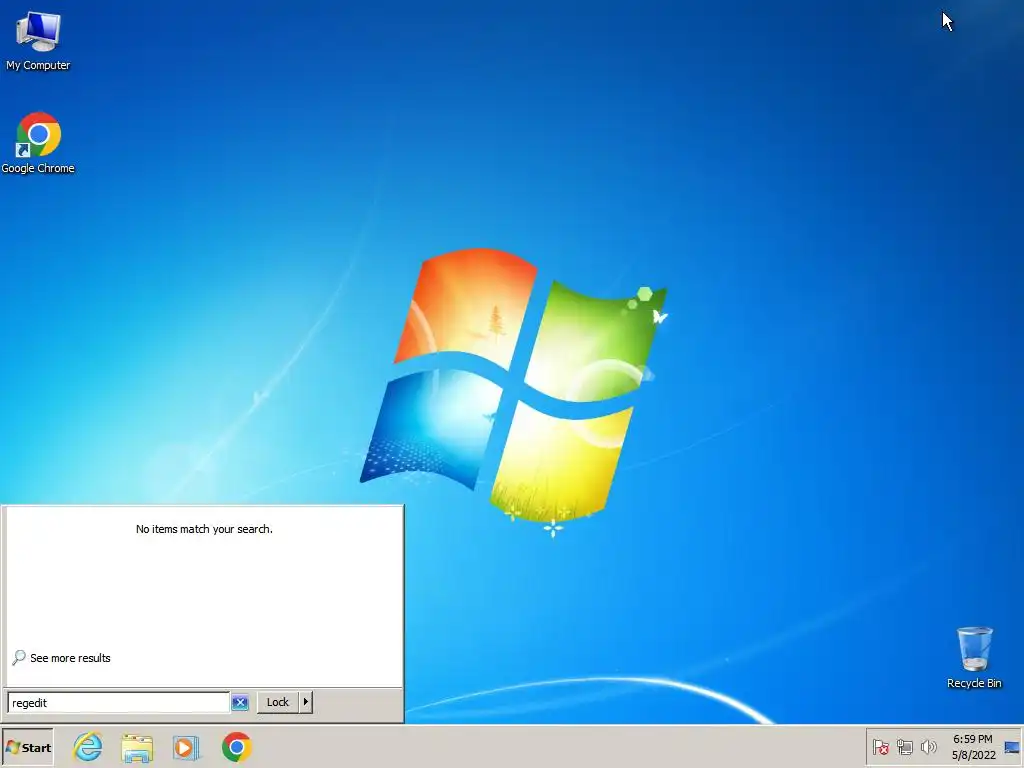Screen dimensions: 1024x768
Task: Open Windows Explorer folder in taskbar
Action: click(x=137, y=747)
